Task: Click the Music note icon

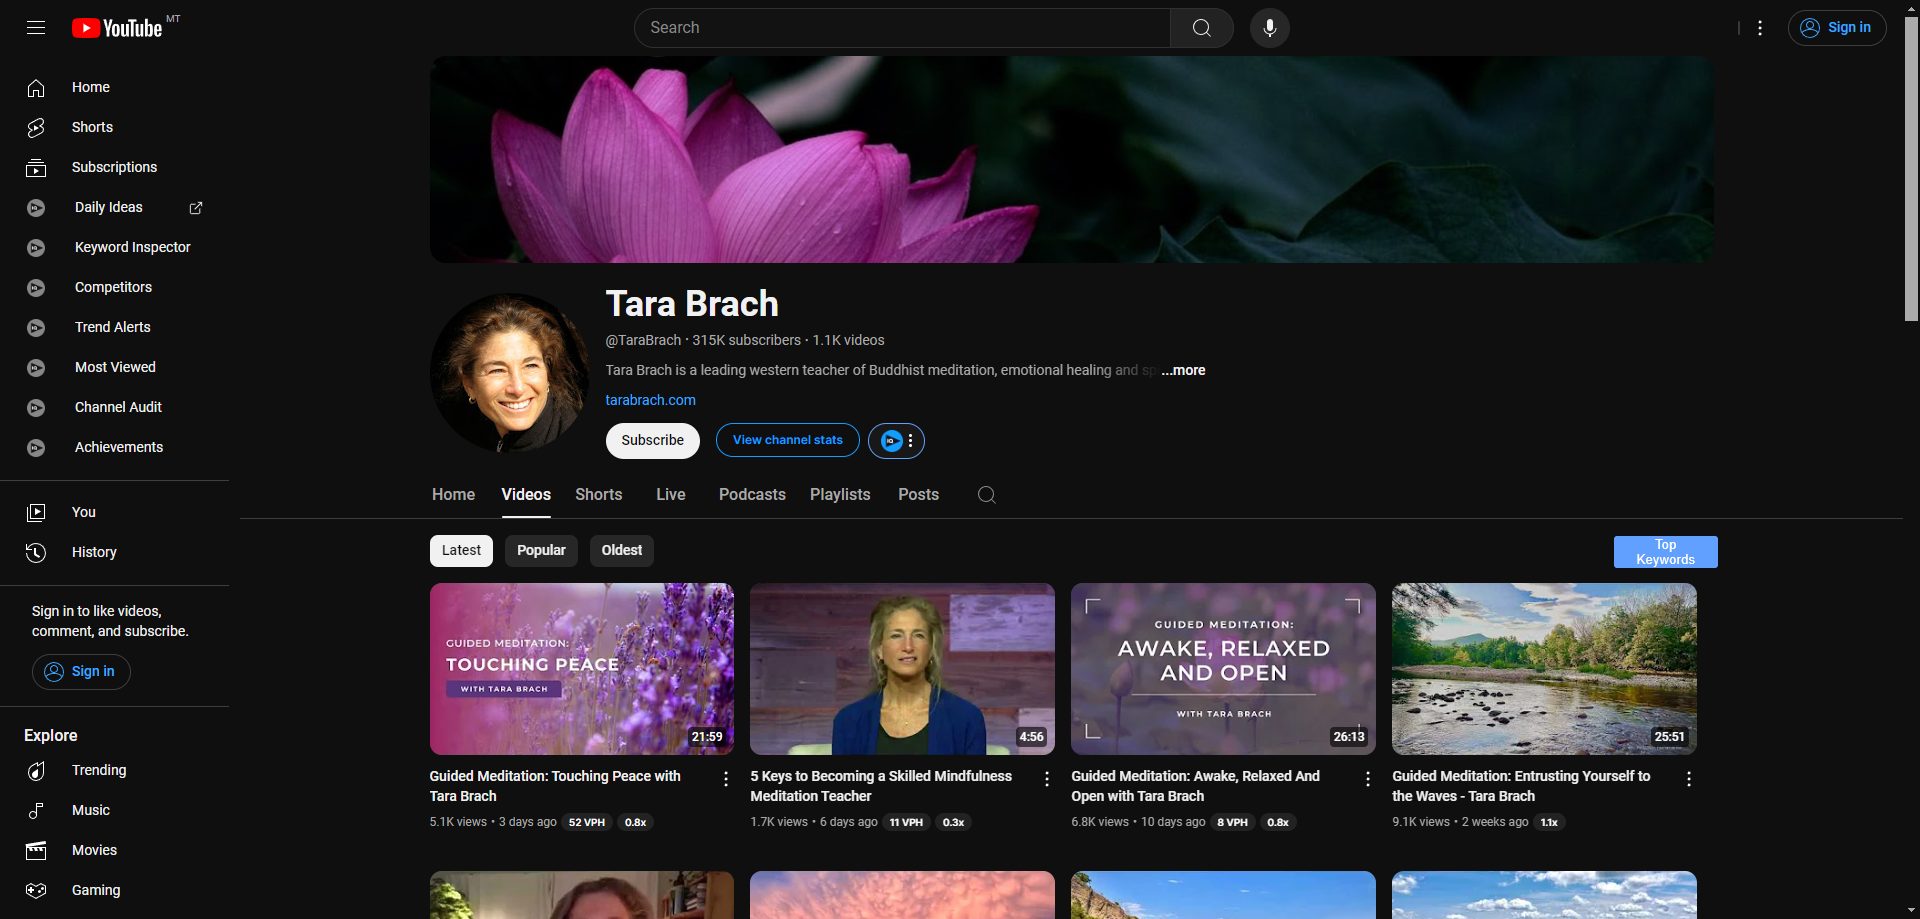Action: (x=36, y=811)
